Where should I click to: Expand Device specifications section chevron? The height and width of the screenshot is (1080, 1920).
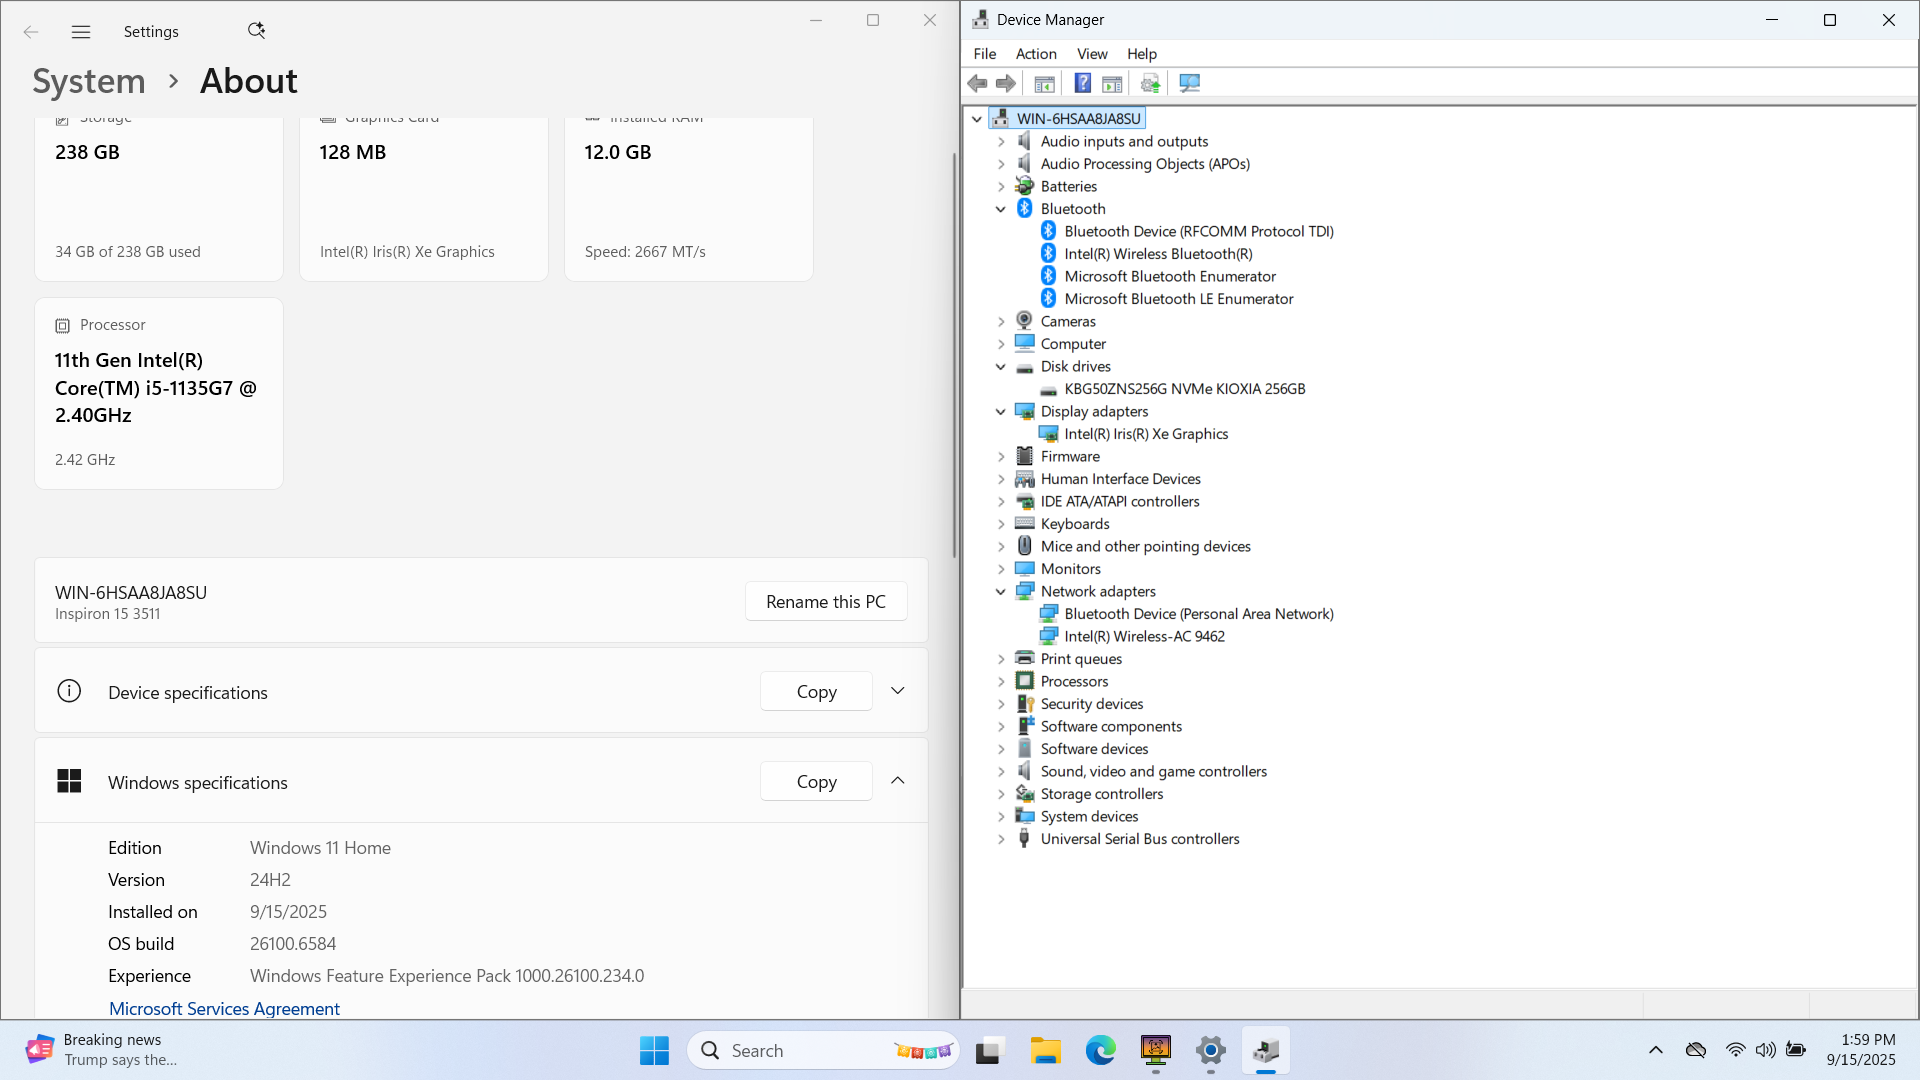pos(898,691)
